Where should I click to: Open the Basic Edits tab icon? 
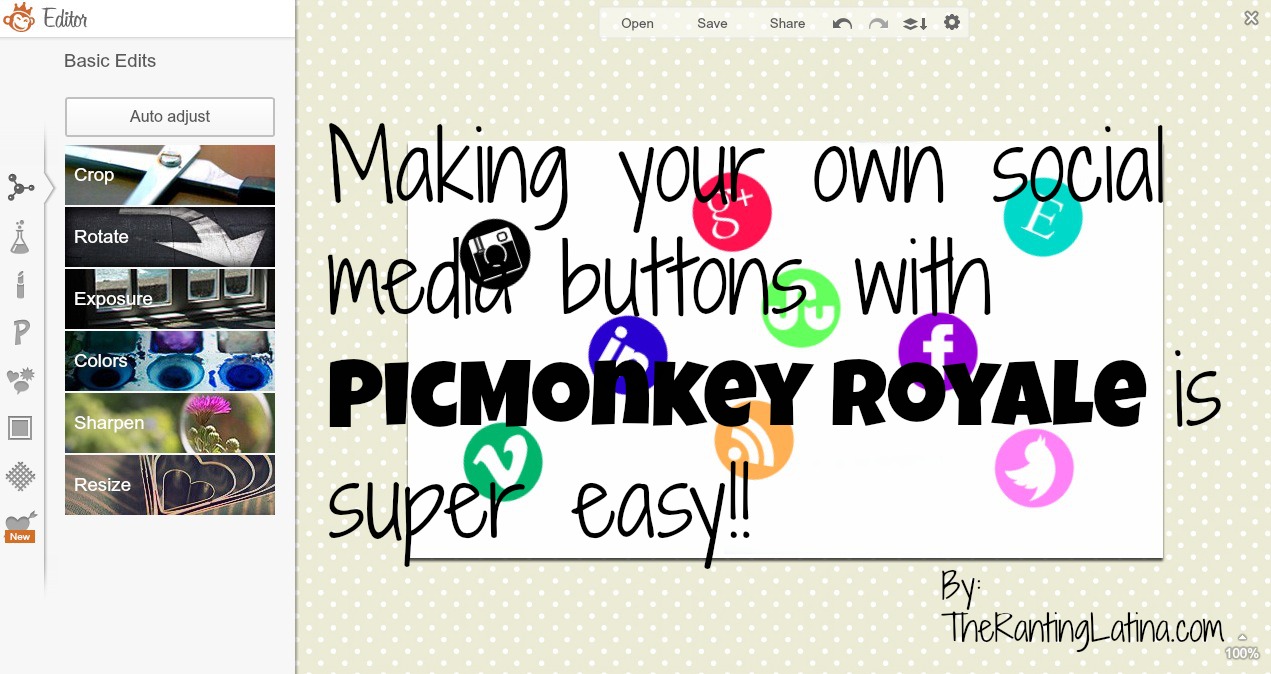(x=20, y=187)
